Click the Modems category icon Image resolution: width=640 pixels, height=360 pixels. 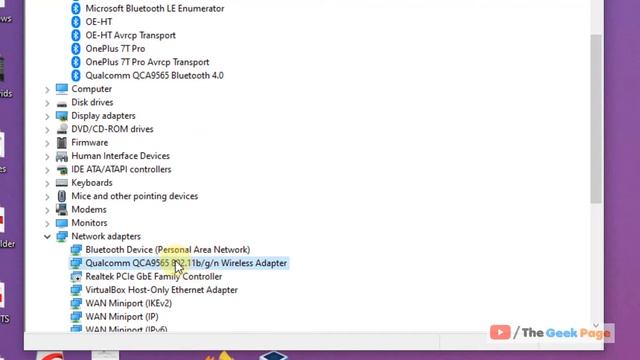coord(62,209)
